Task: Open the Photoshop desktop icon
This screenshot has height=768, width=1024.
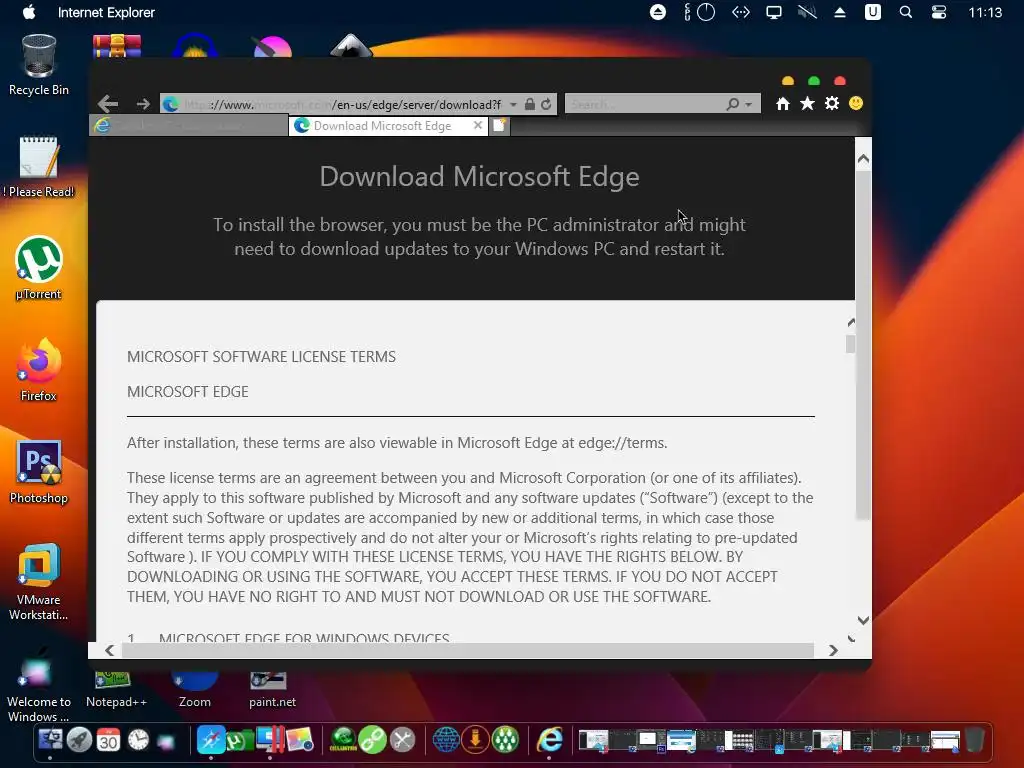Action: 39,472
